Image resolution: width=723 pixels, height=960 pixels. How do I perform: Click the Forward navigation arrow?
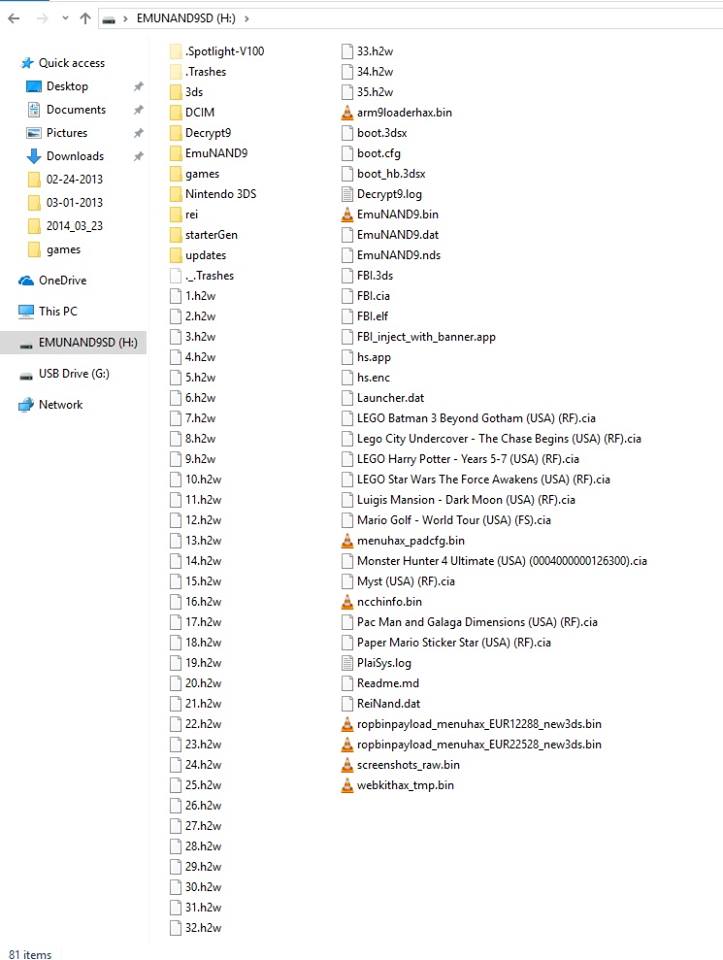42,18
